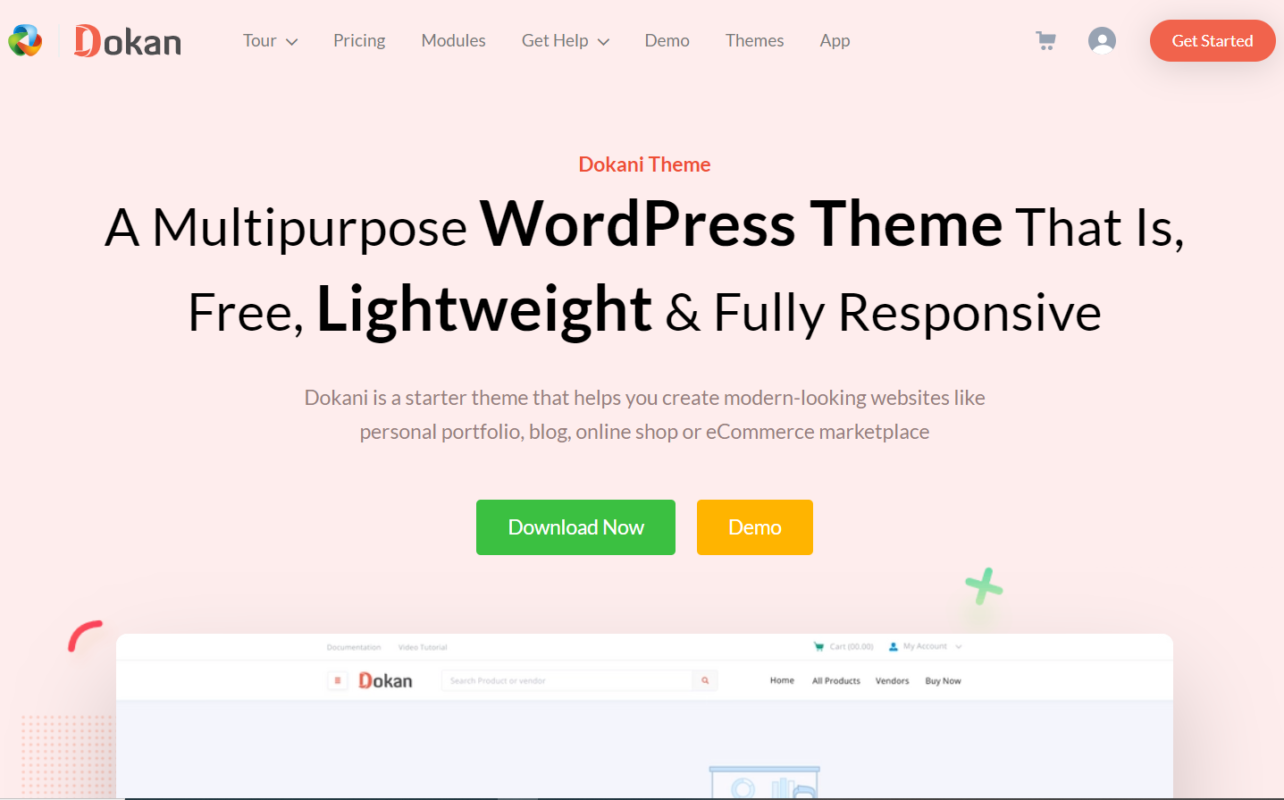
Task: Open the Modules page
Action: click(x=453, y=40)
